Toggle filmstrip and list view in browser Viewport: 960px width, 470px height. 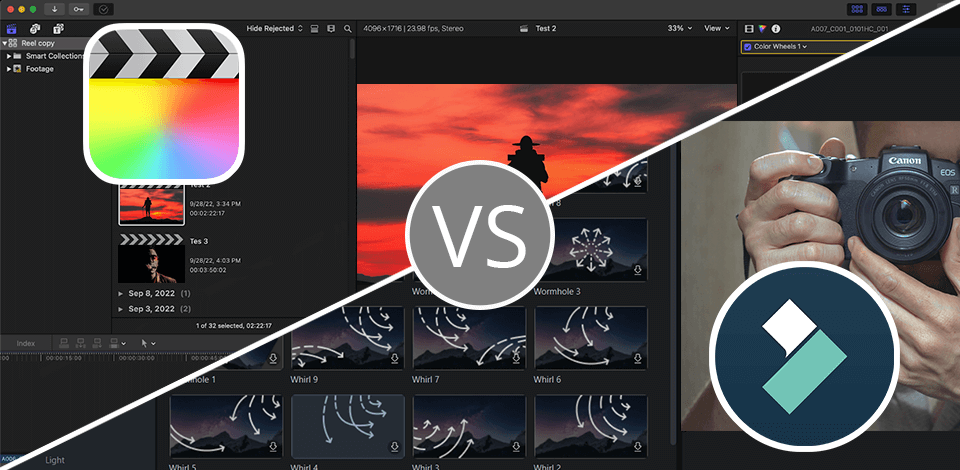coord(315,28)
